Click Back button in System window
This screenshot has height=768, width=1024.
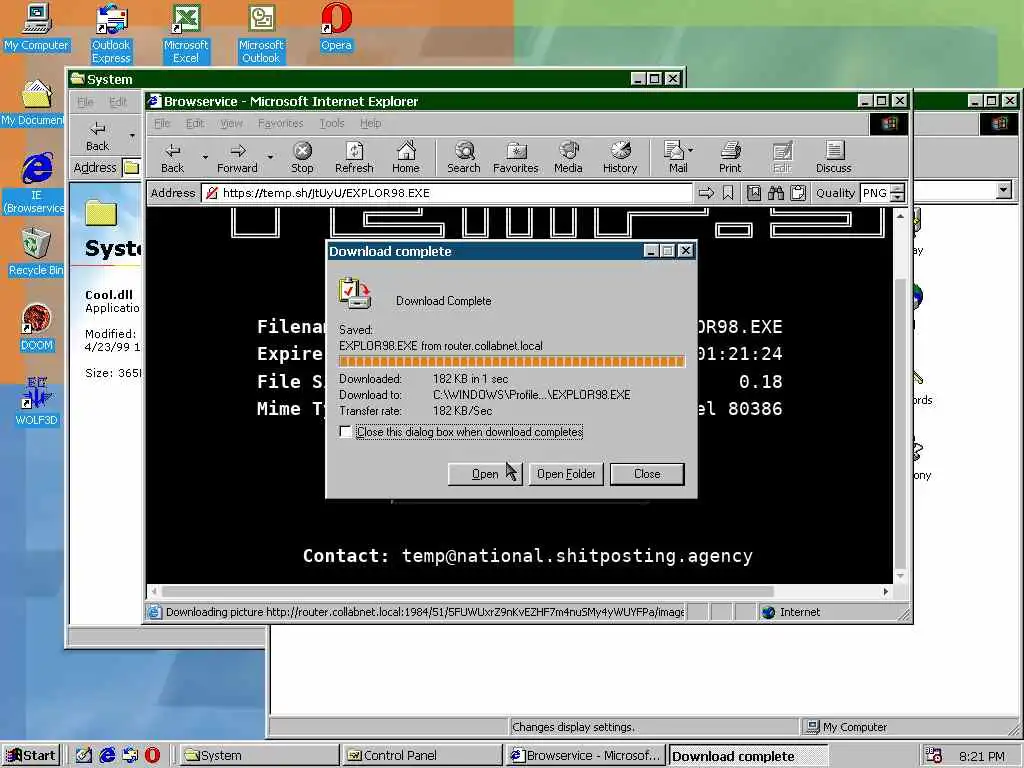click(x=97, y=136)
